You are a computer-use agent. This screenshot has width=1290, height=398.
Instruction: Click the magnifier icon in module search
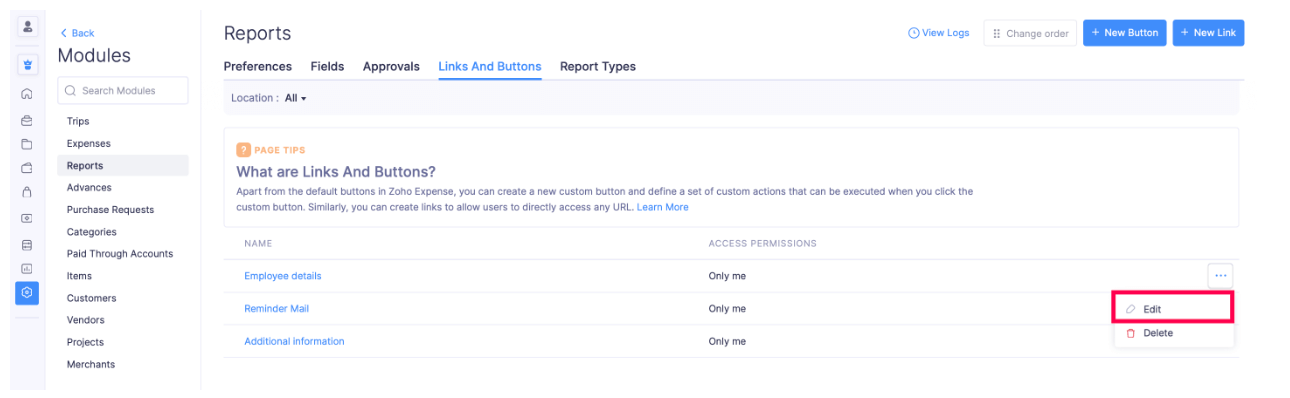coord(70,91)
